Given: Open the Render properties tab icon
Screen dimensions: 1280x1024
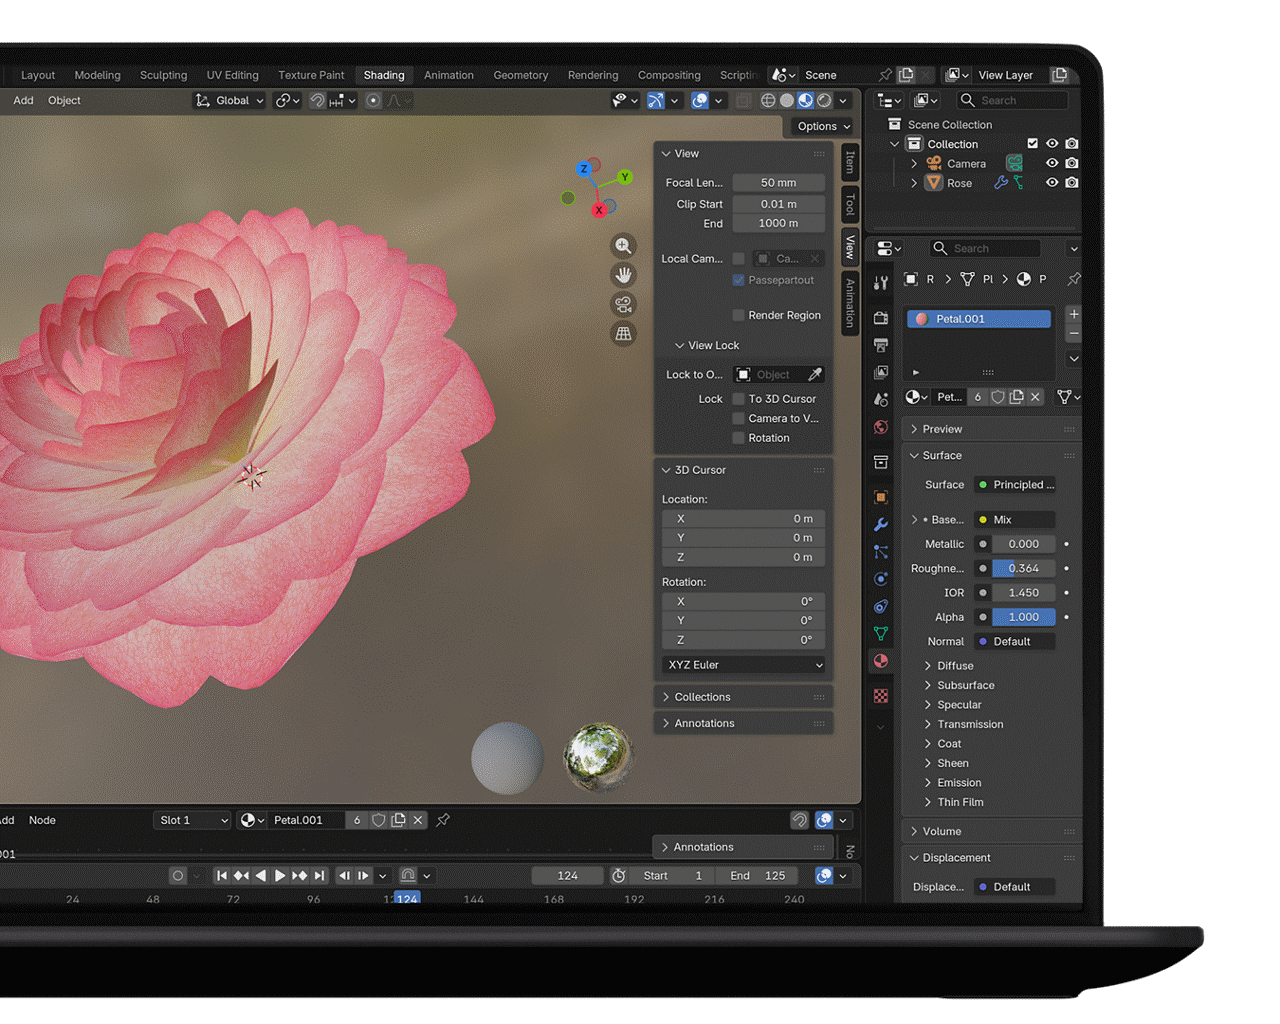Looking at the screenshot, I should pos(881,318).
